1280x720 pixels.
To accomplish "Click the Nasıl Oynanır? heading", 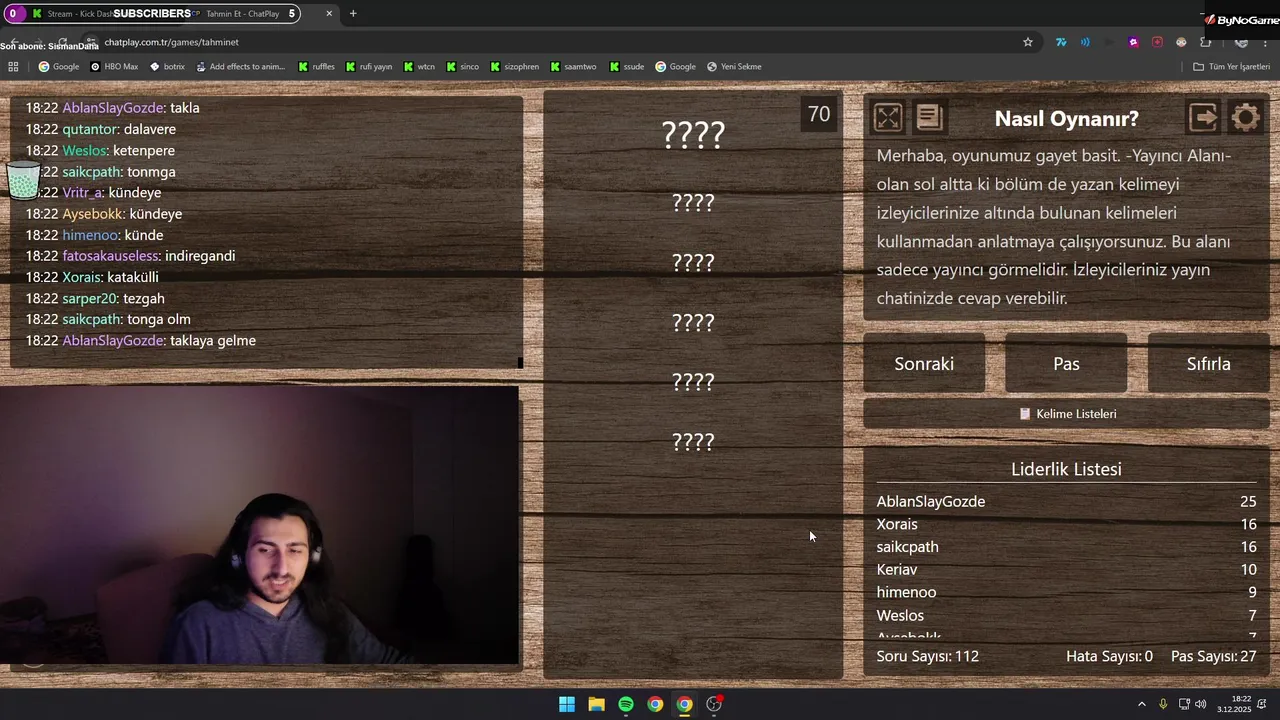I will click(x=1066, y=119).
